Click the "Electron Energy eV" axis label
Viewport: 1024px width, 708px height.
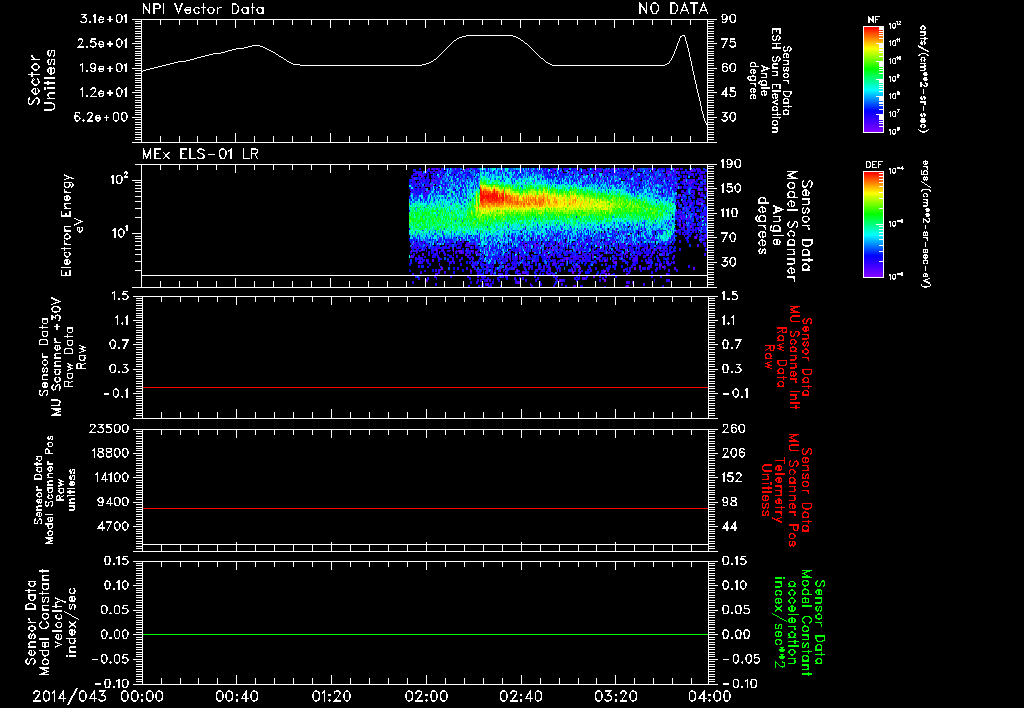(x=73, y=225)
